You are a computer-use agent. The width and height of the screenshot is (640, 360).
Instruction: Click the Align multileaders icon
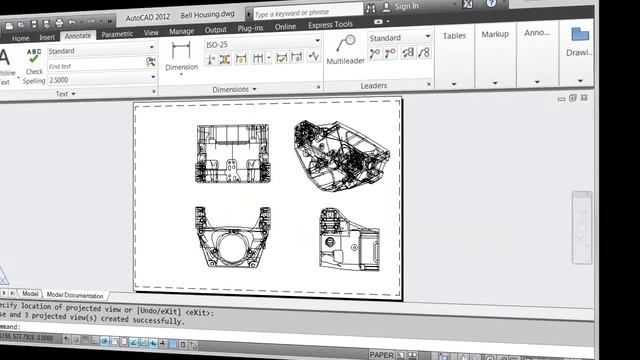[408, 53]
